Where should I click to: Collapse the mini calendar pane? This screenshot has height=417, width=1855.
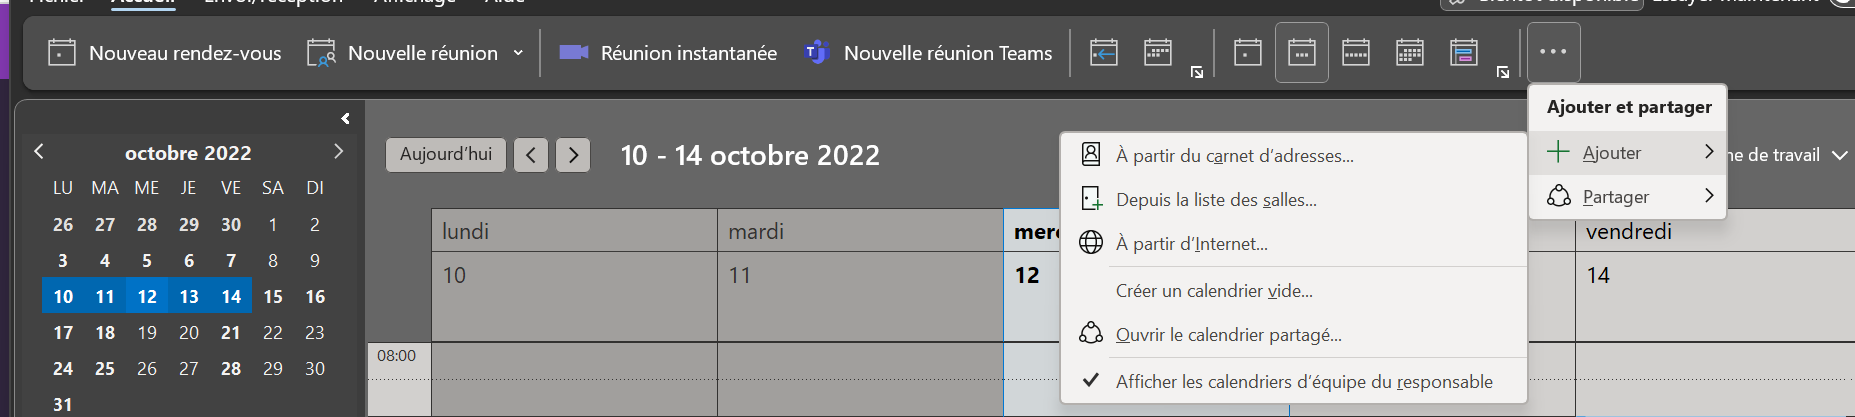tap(345, 118)
